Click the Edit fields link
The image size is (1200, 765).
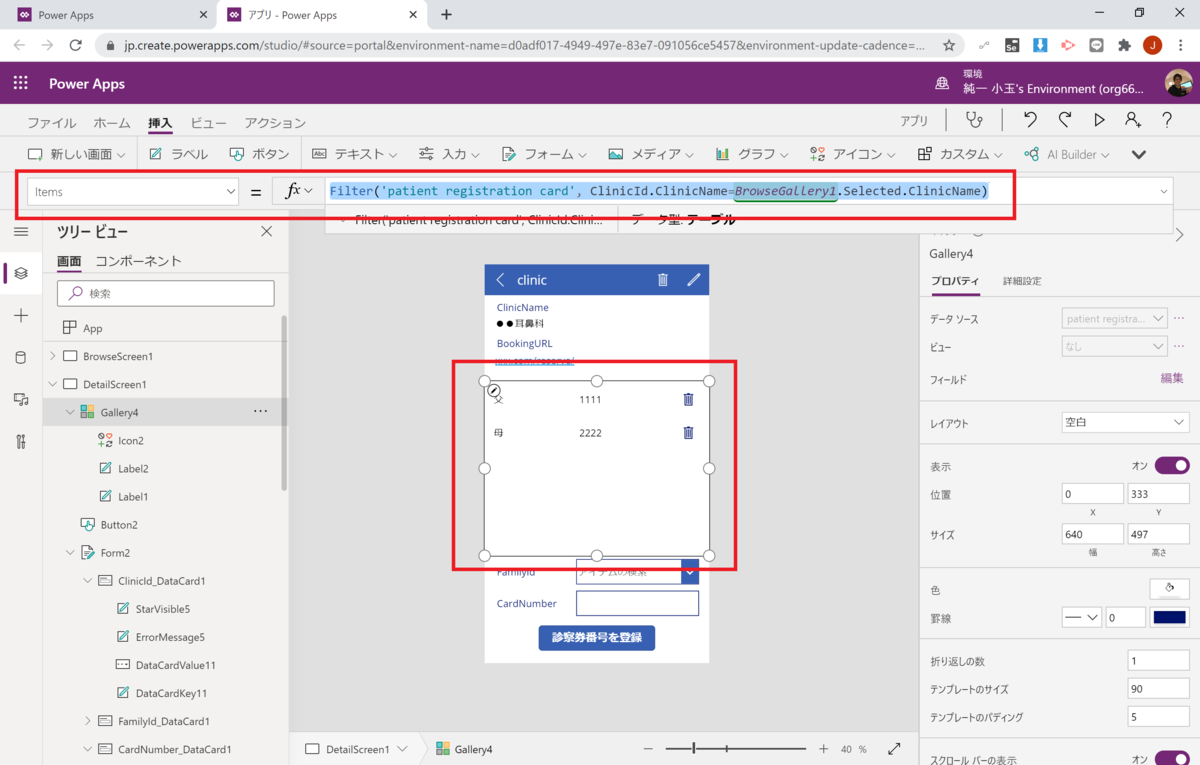[1171, 378]
